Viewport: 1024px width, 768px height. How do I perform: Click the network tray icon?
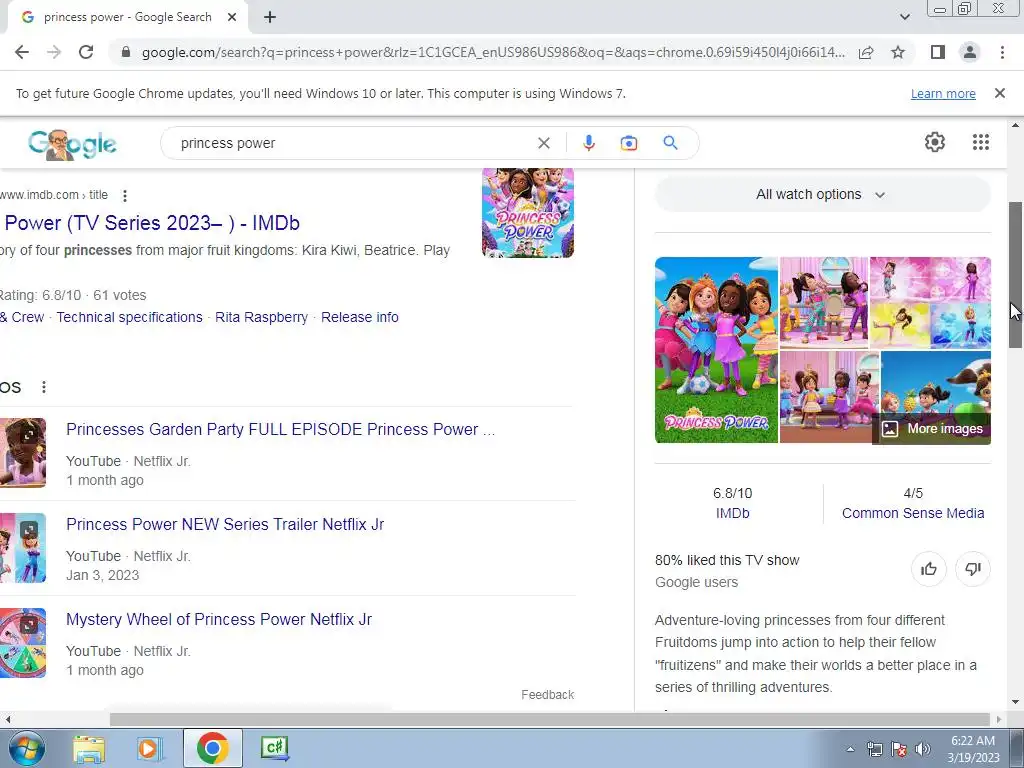pos(874,749)
